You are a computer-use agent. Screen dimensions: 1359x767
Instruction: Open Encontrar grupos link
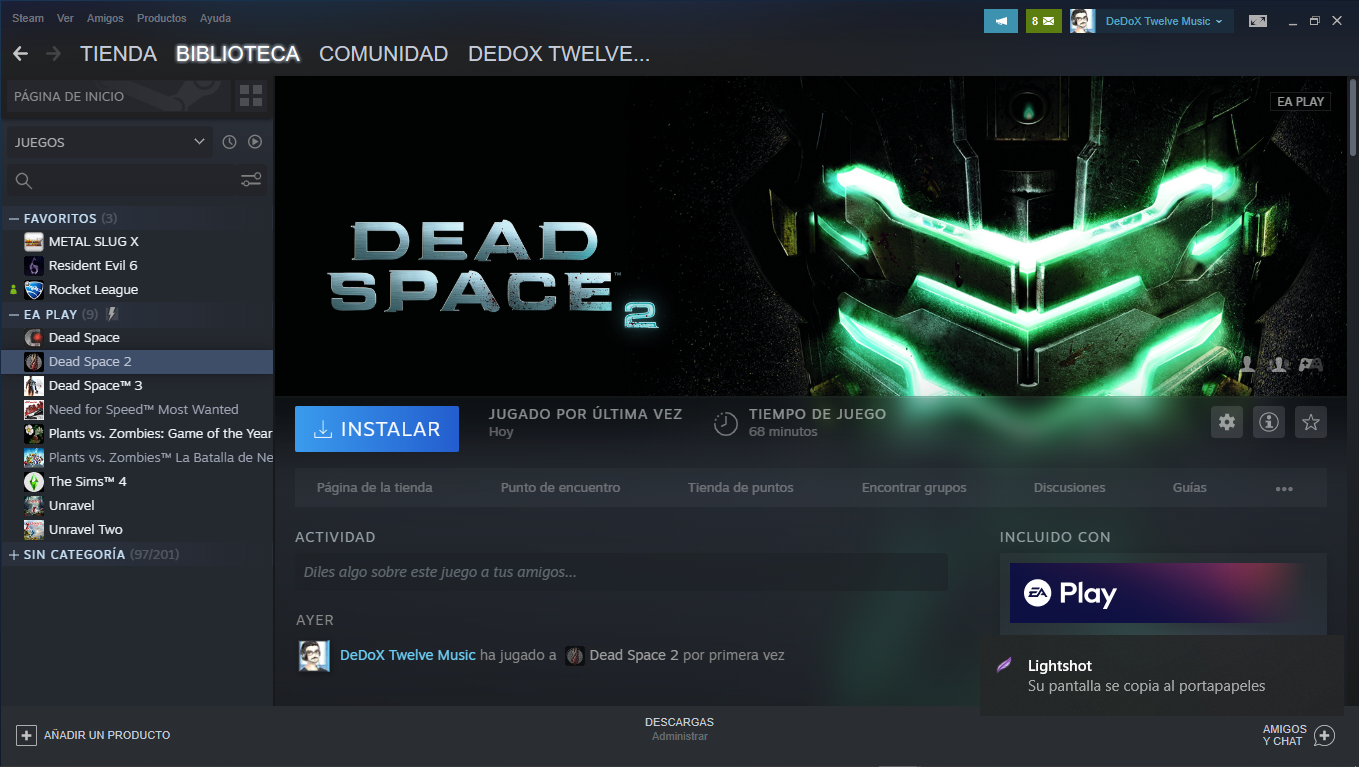(x=914, y=488)
